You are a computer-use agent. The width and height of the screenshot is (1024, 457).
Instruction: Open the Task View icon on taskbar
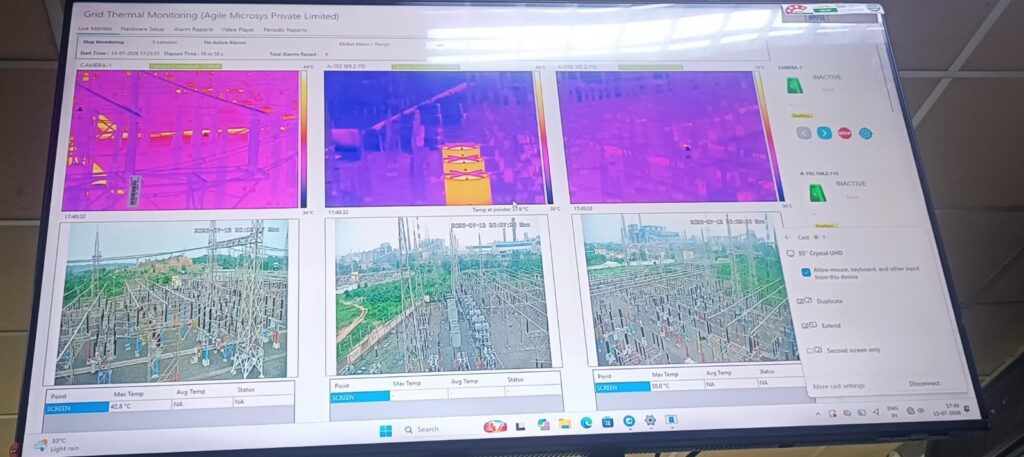click(x=520, y=426)
